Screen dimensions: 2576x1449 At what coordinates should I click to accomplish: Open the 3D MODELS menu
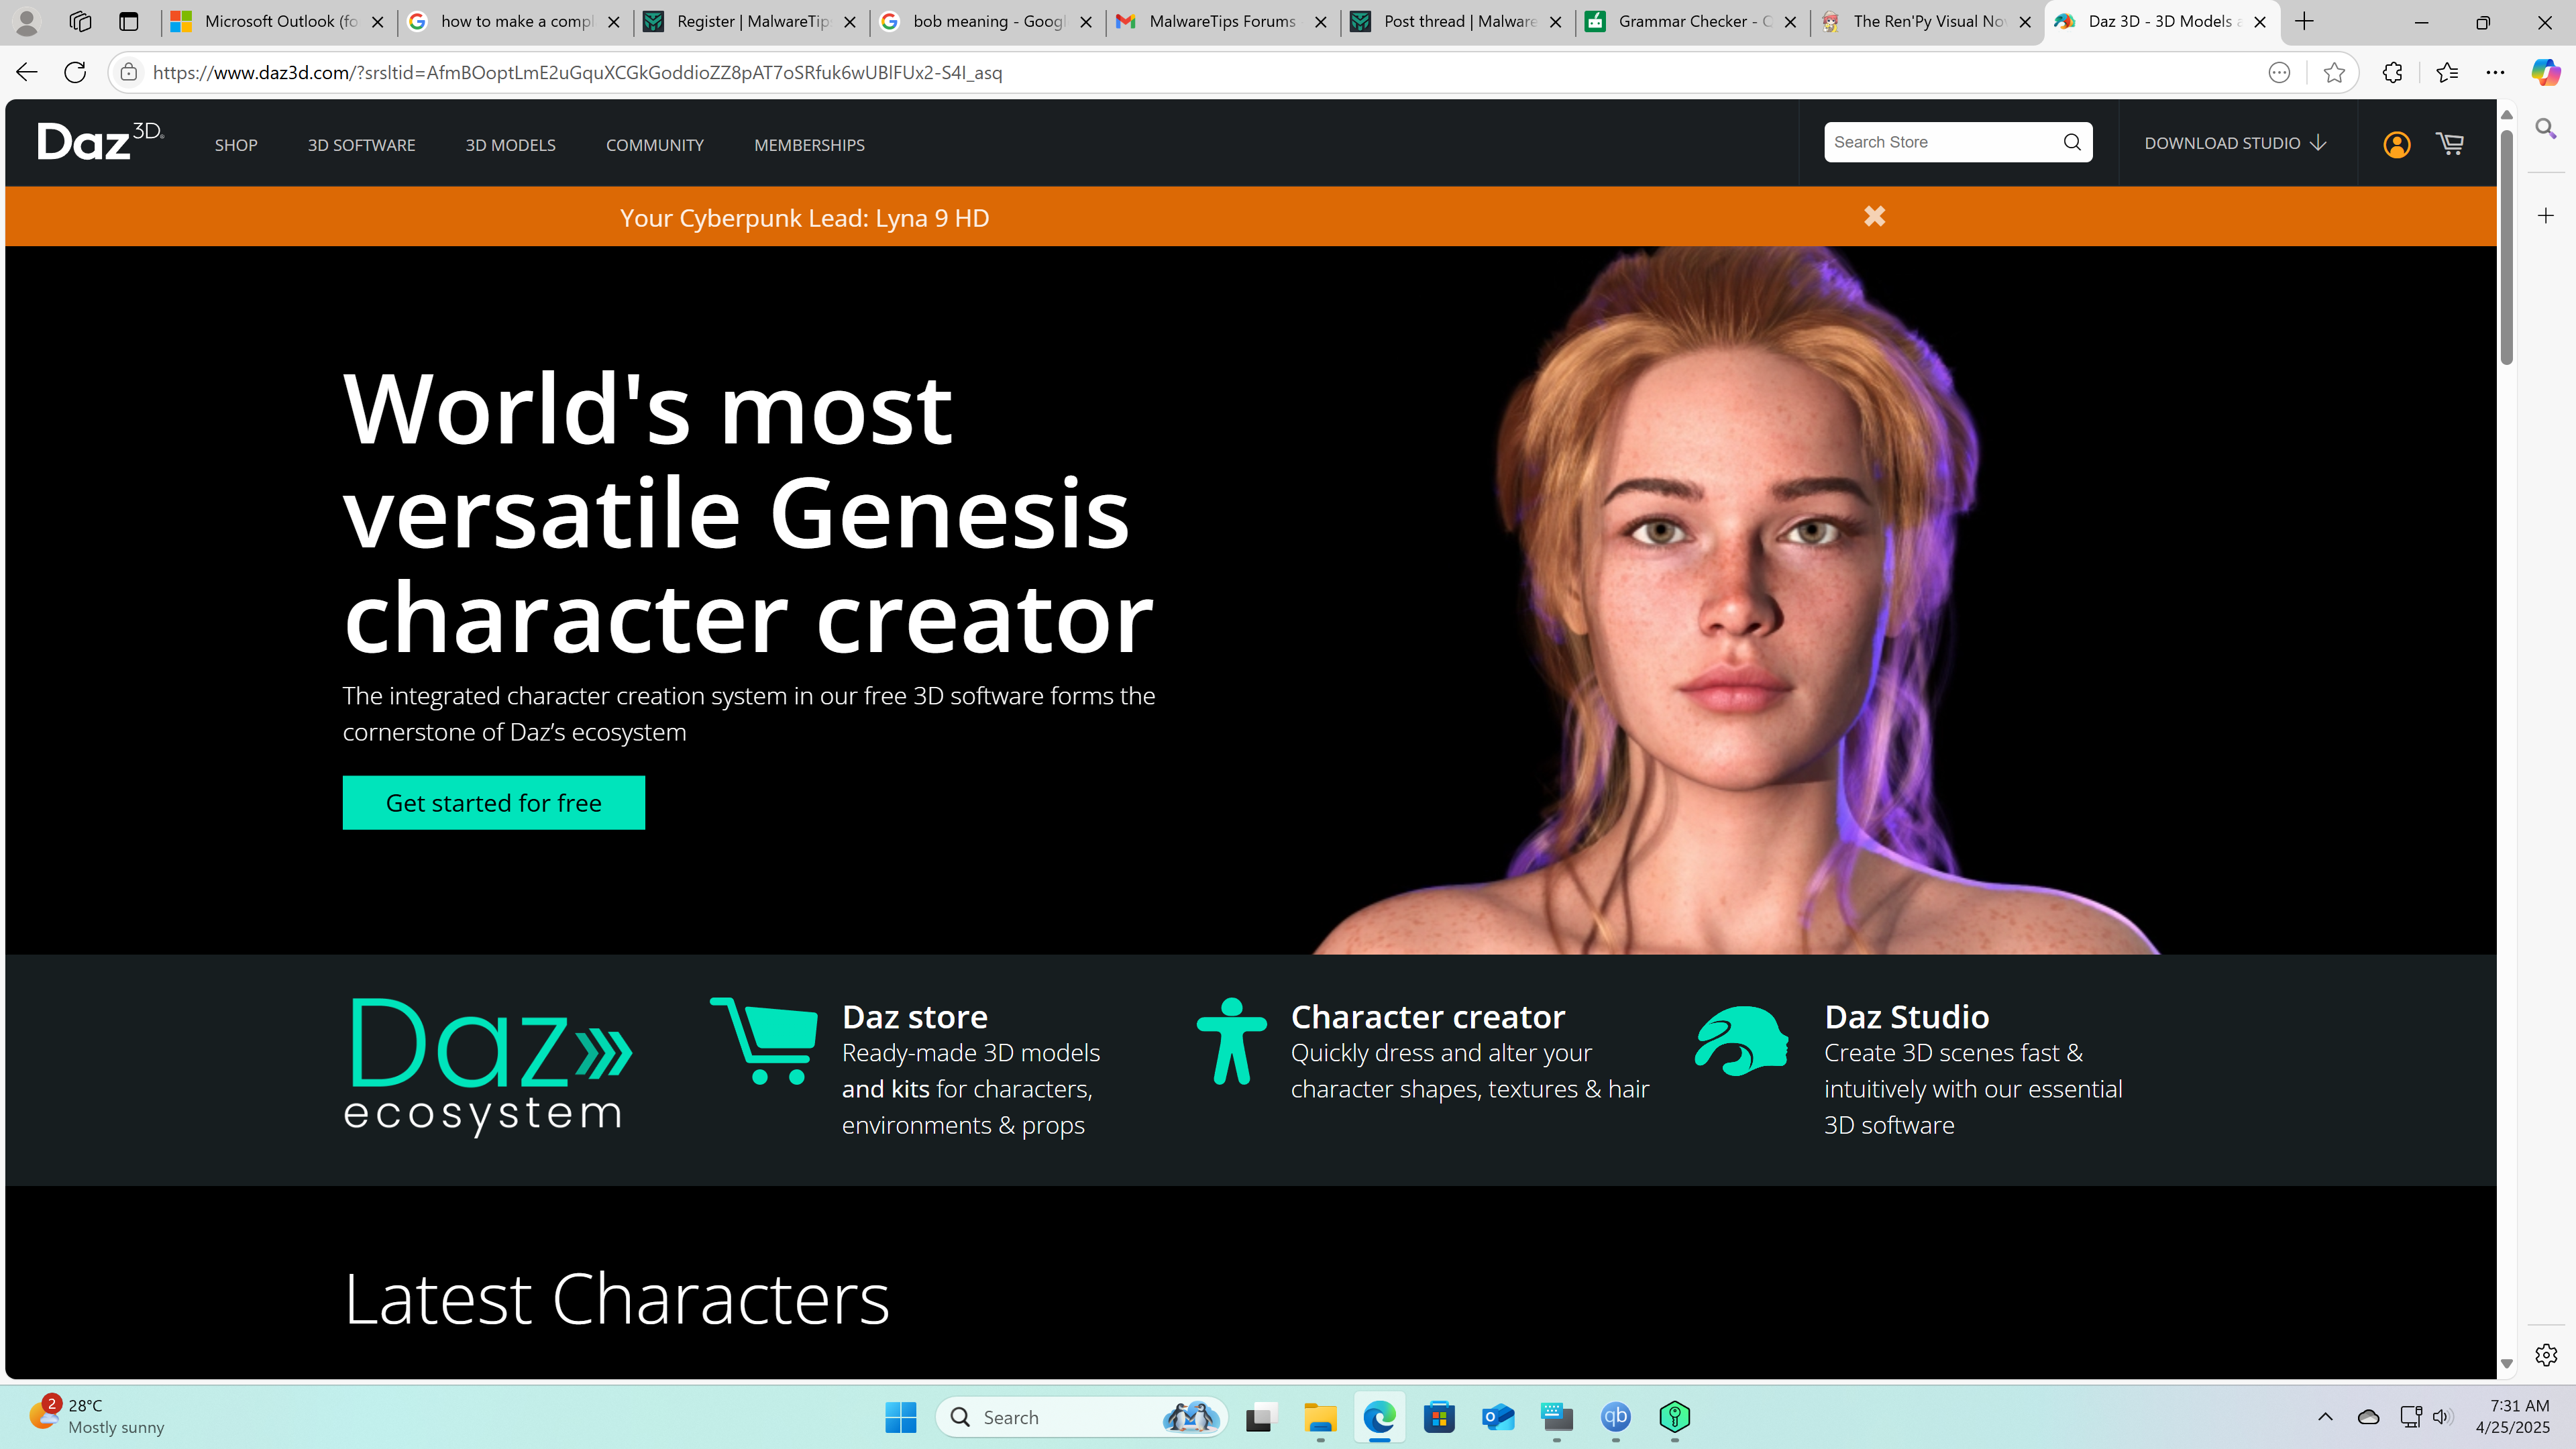click(510, 145)
